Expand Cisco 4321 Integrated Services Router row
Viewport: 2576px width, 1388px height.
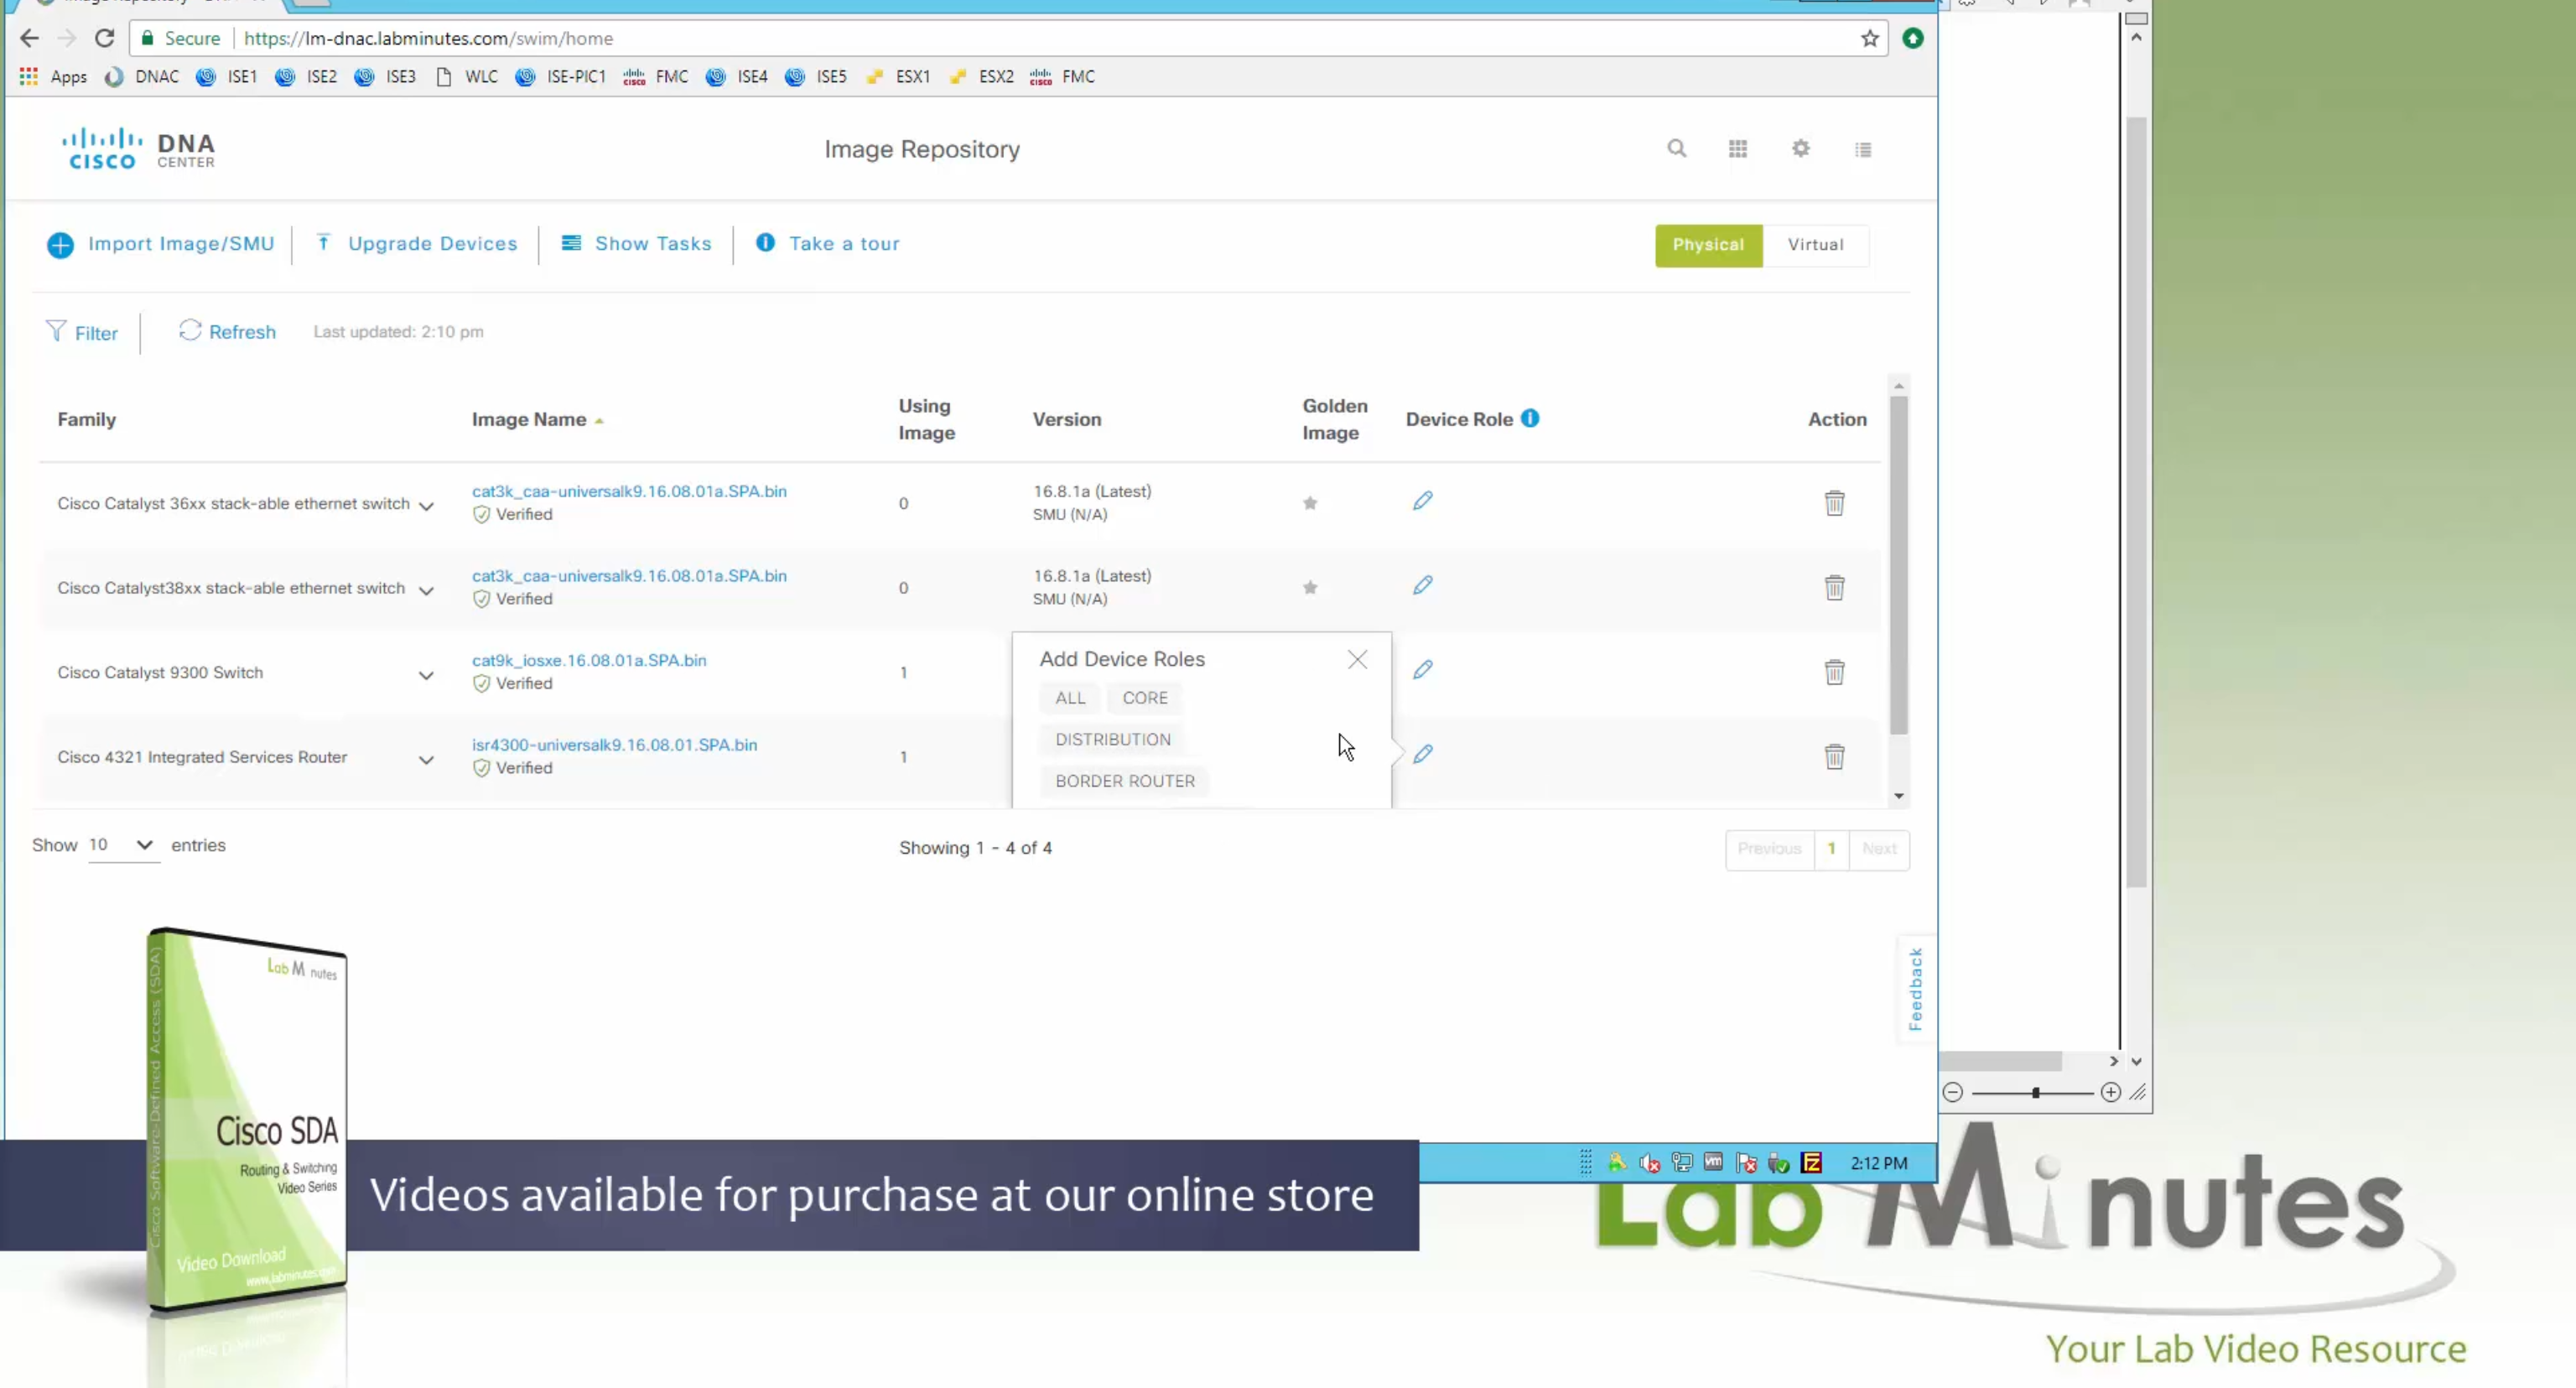point(426,760)
